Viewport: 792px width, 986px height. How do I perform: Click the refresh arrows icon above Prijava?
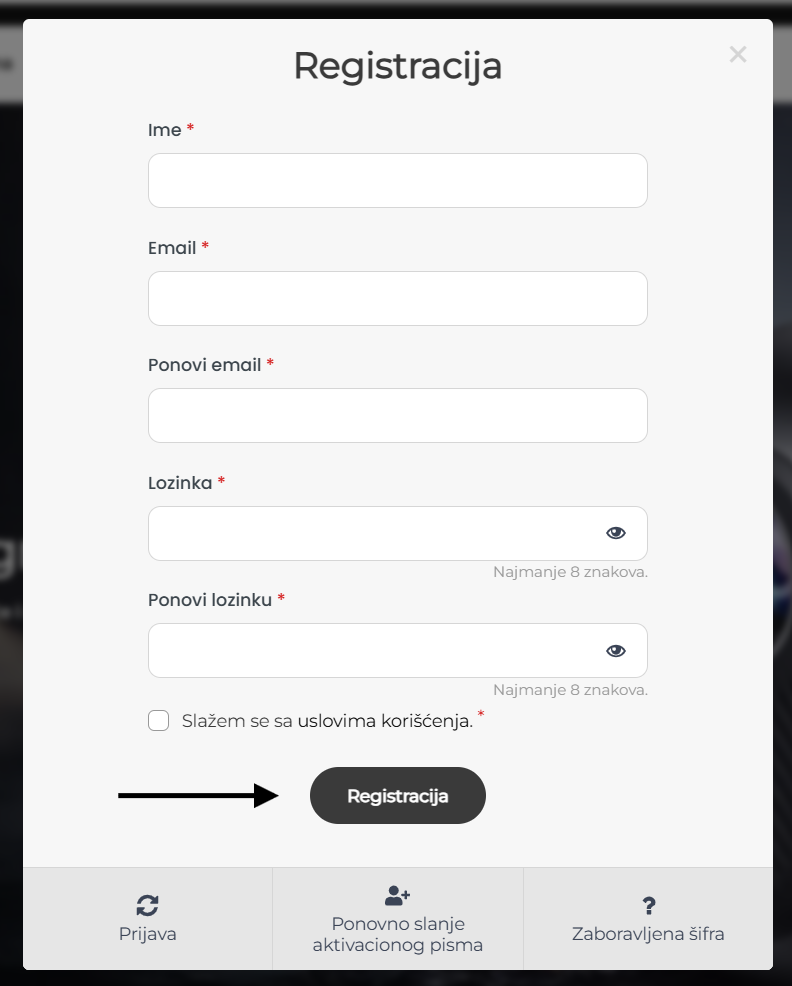pos(147,906)
